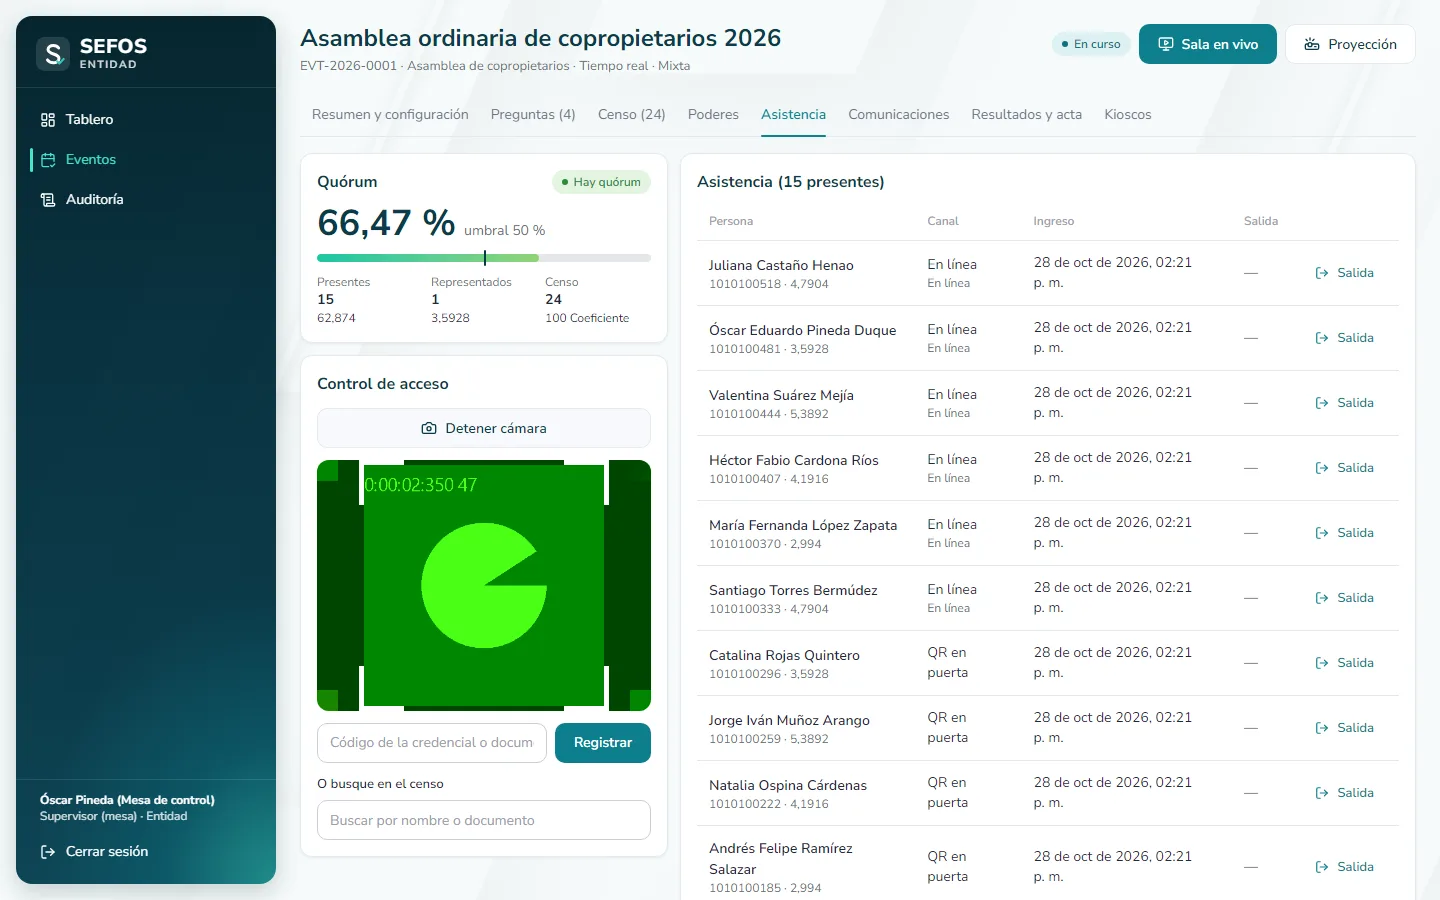Screen dimensions: 1440x900
Task: Register Salida for Jorge Iván Muñoz Arango
Action: (x=1344, y=728)
